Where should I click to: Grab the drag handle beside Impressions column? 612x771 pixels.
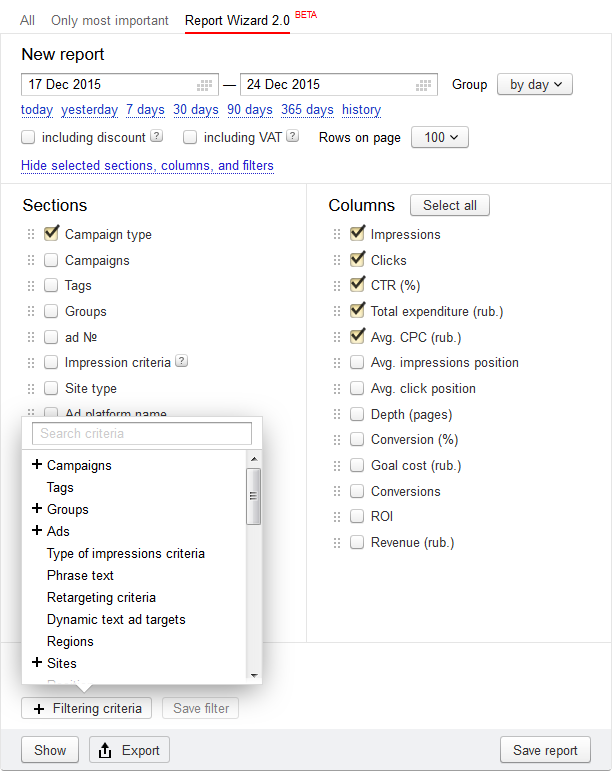(x=337, y=235)
